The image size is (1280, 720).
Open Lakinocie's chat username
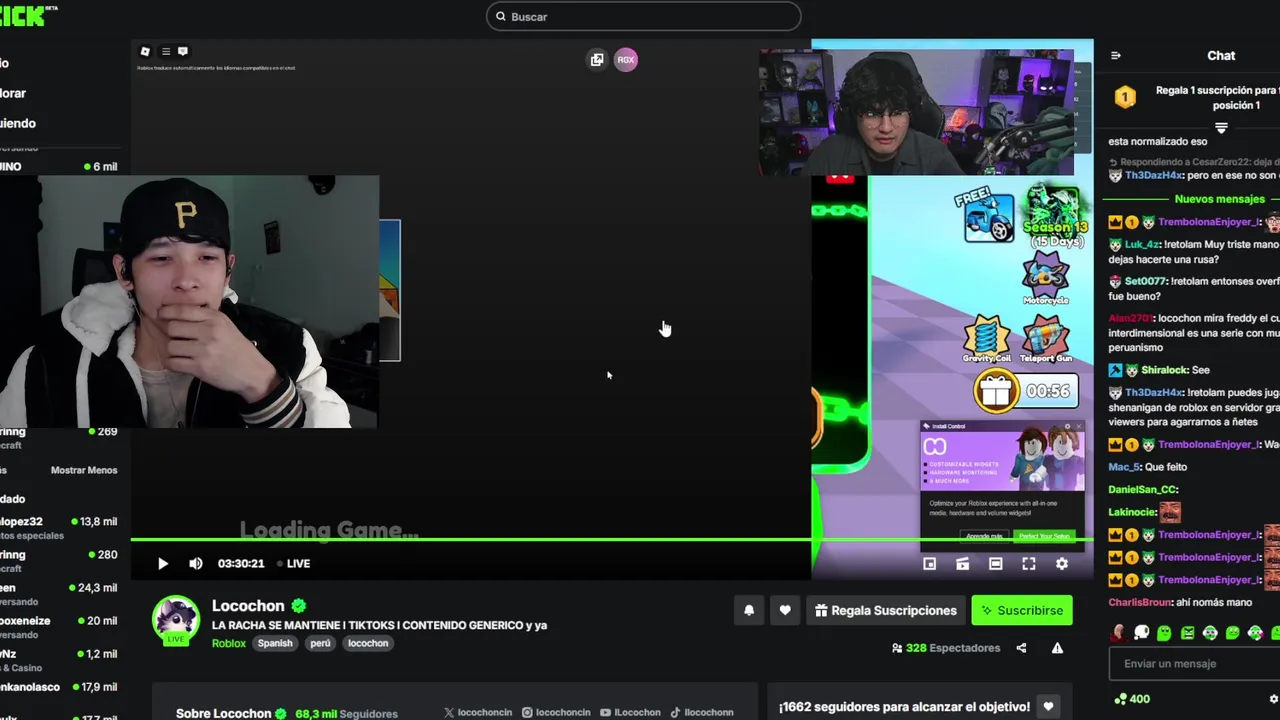(1132, 512)
